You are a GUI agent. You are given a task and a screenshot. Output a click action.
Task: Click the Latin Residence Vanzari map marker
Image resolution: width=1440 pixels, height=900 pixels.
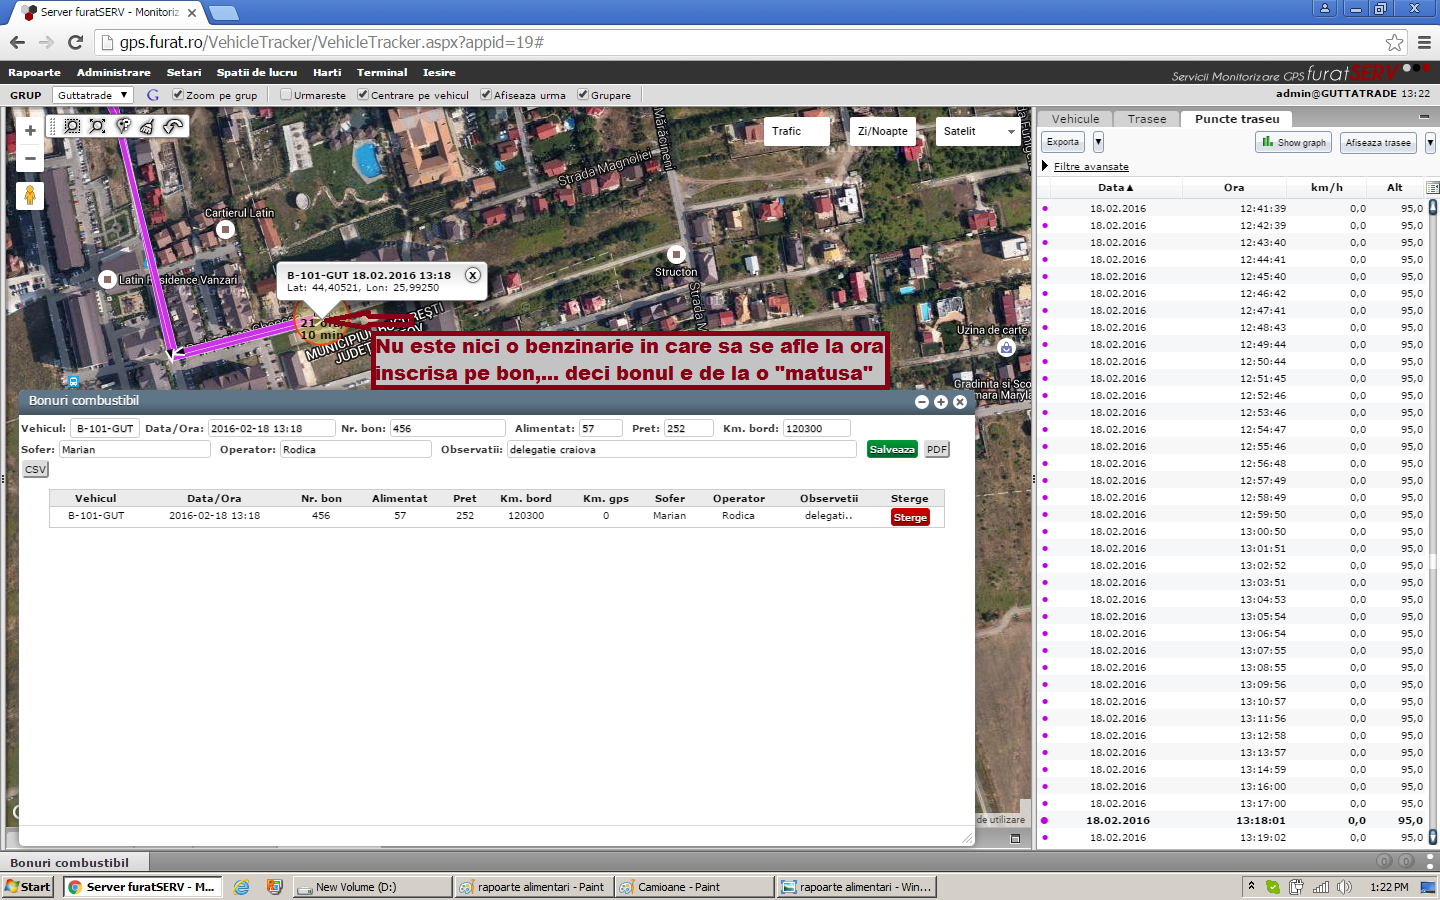pos(108,280)
